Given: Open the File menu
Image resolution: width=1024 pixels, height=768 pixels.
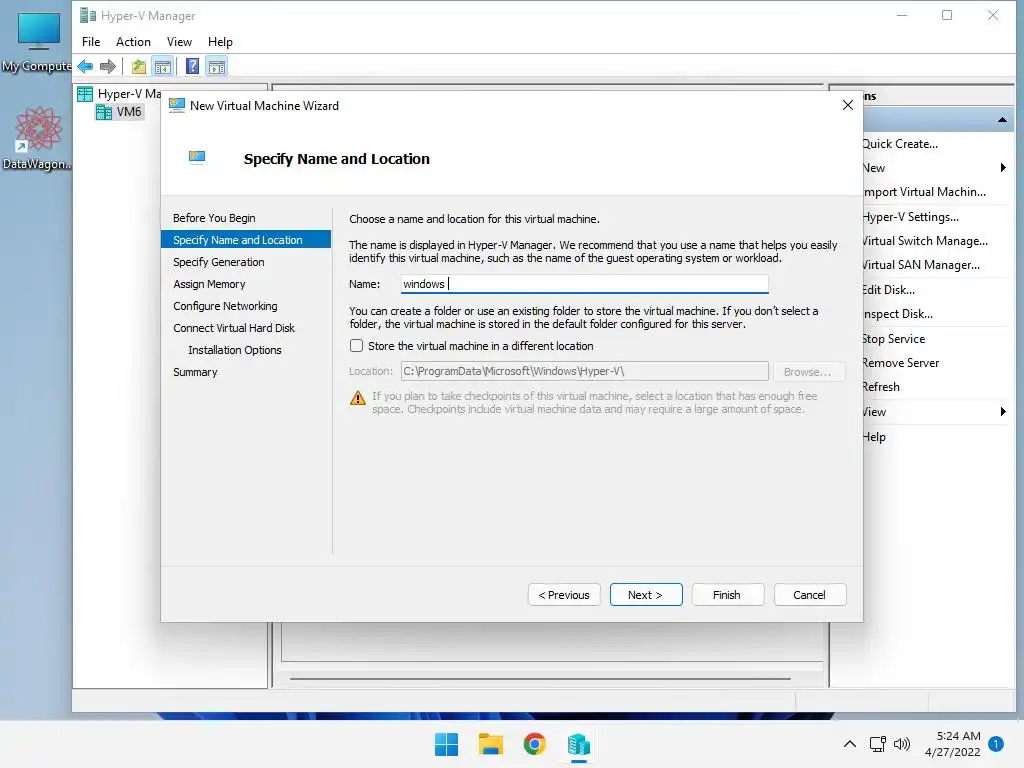Looking at the screenshot, I should coord(91,42).
